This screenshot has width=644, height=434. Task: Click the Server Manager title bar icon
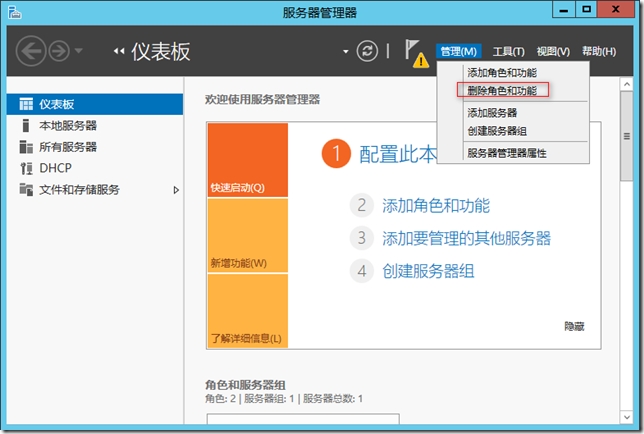pos(14,12)
